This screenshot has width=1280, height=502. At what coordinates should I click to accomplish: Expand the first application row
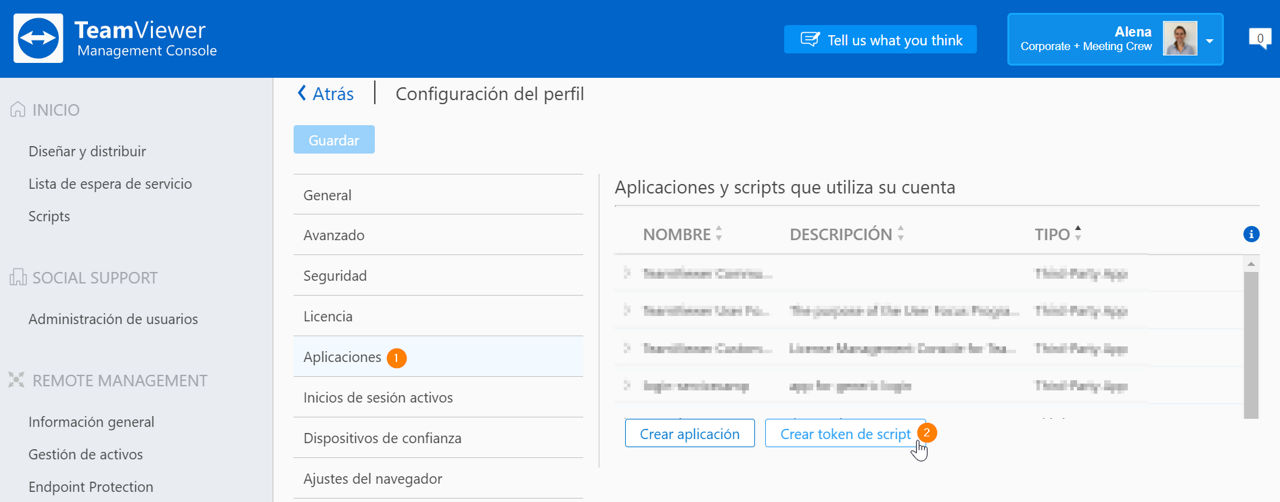627,273
